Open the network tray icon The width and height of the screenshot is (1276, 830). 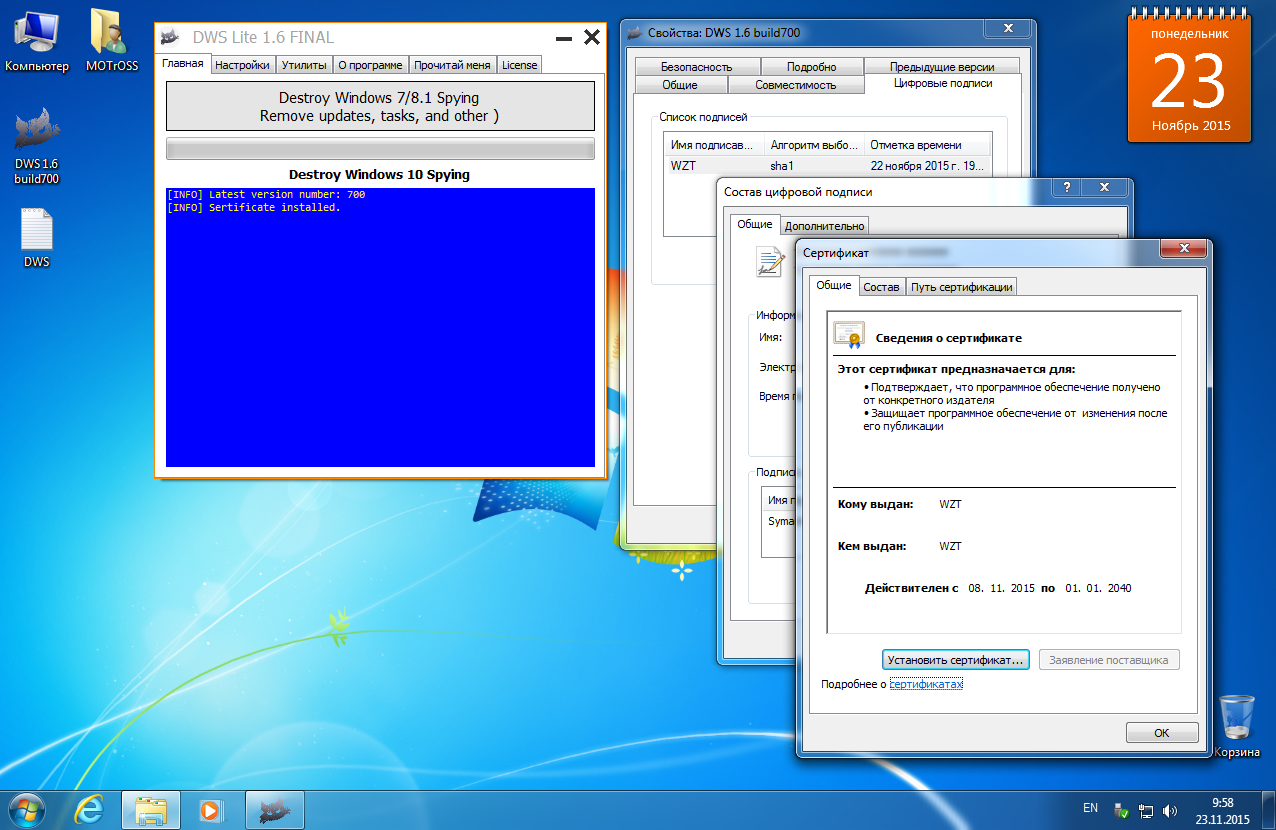click(x=1146, y=810)
